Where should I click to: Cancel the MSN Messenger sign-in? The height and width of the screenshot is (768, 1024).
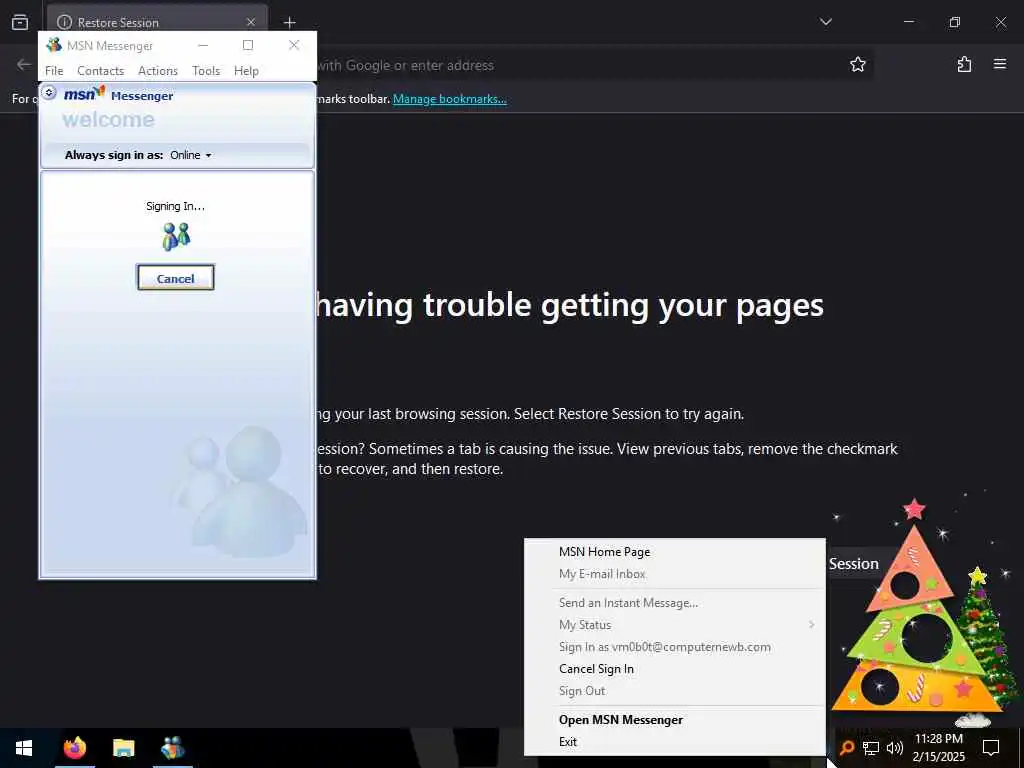[176, 278]
